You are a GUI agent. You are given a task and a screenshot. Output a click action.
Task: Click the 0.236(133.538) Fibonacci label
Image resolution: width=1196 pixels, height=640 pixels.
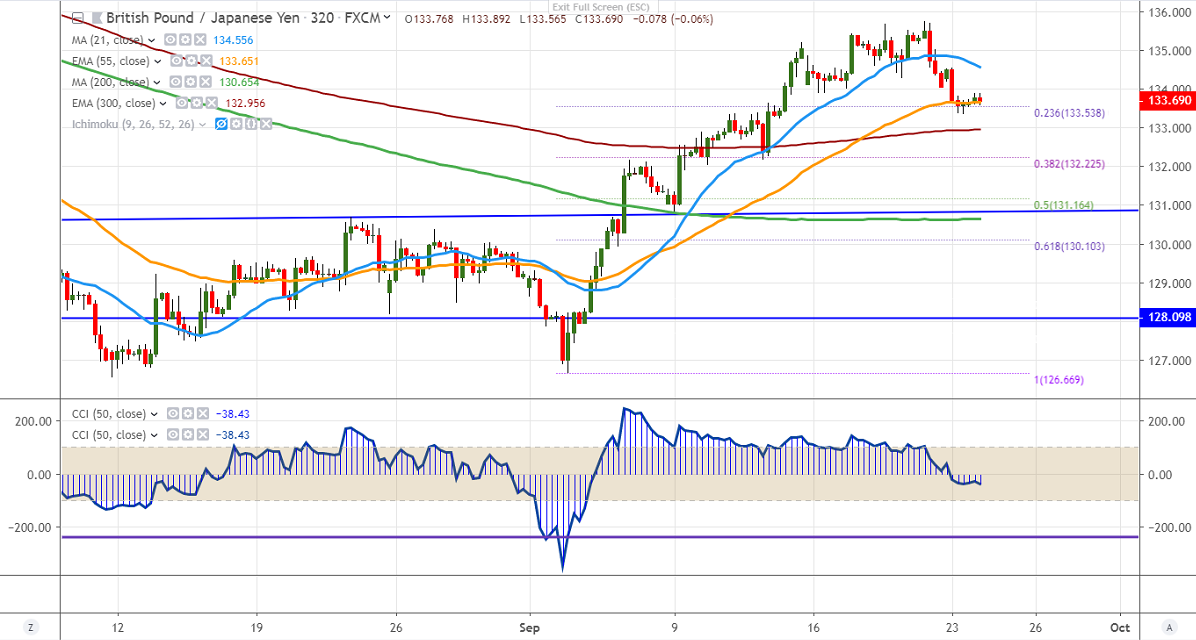coord(1069,113)
